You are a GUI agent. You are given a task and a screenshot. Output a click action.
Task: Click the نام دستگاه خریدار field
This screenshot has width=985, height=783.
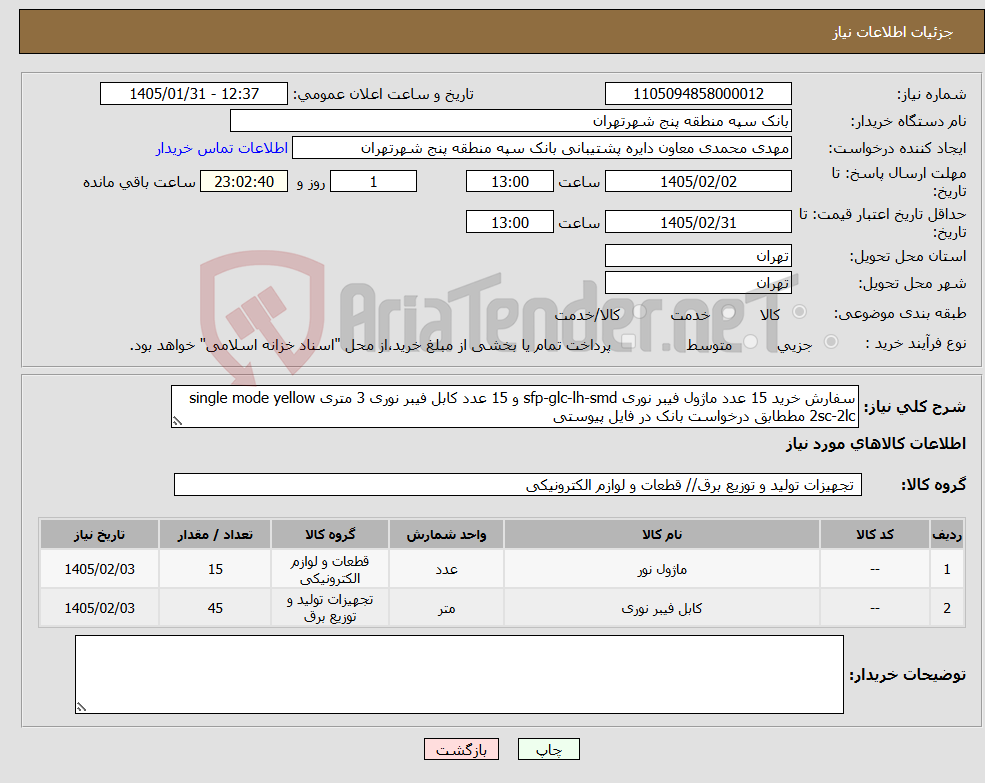point(511,121)
